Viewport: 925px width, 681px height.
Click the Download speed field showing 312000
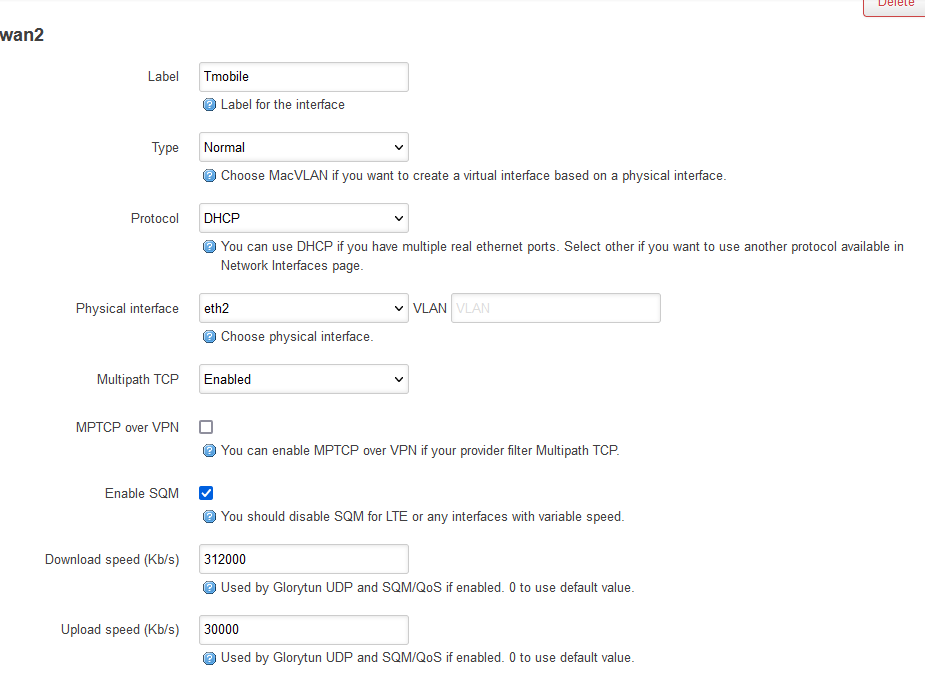pos(303,558)
